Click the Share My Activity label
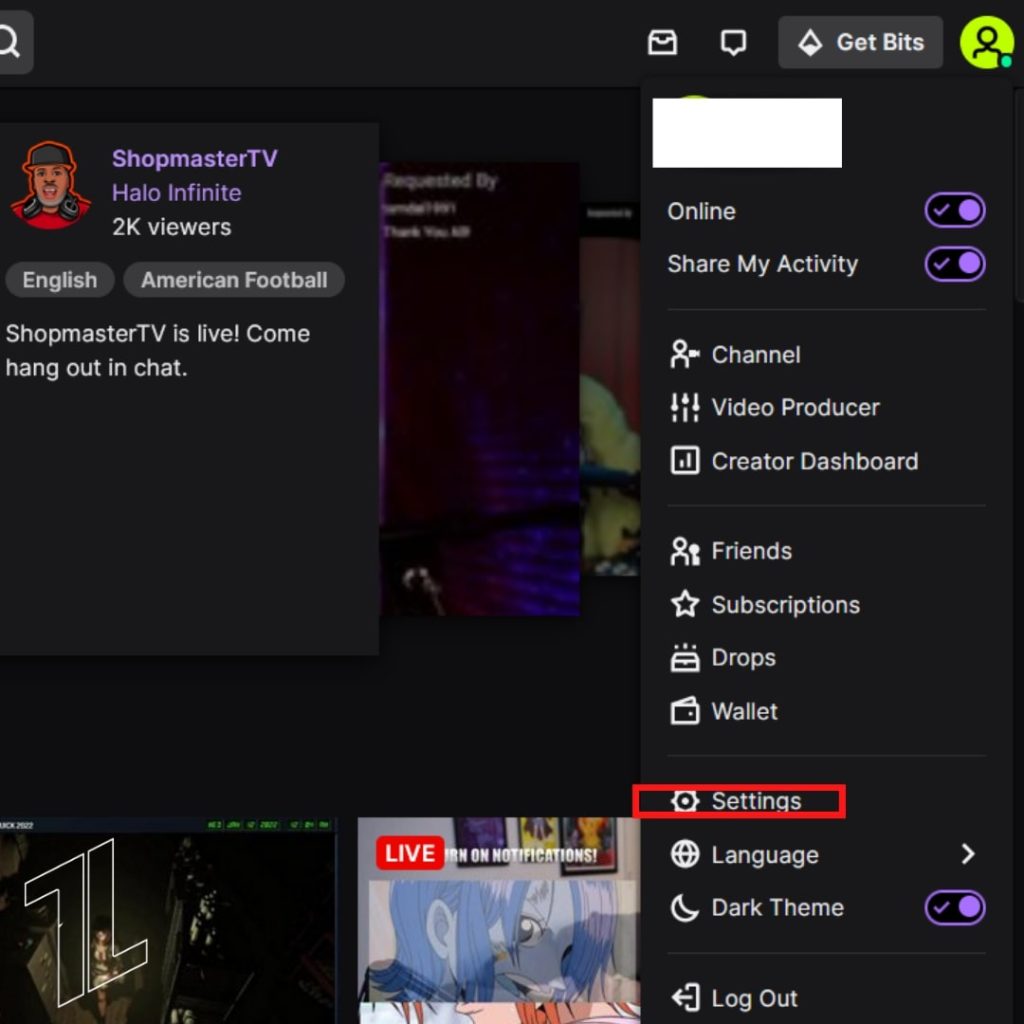This screenshot has width=1024, height=1024. pyautogui.click(x=762, y=264)
